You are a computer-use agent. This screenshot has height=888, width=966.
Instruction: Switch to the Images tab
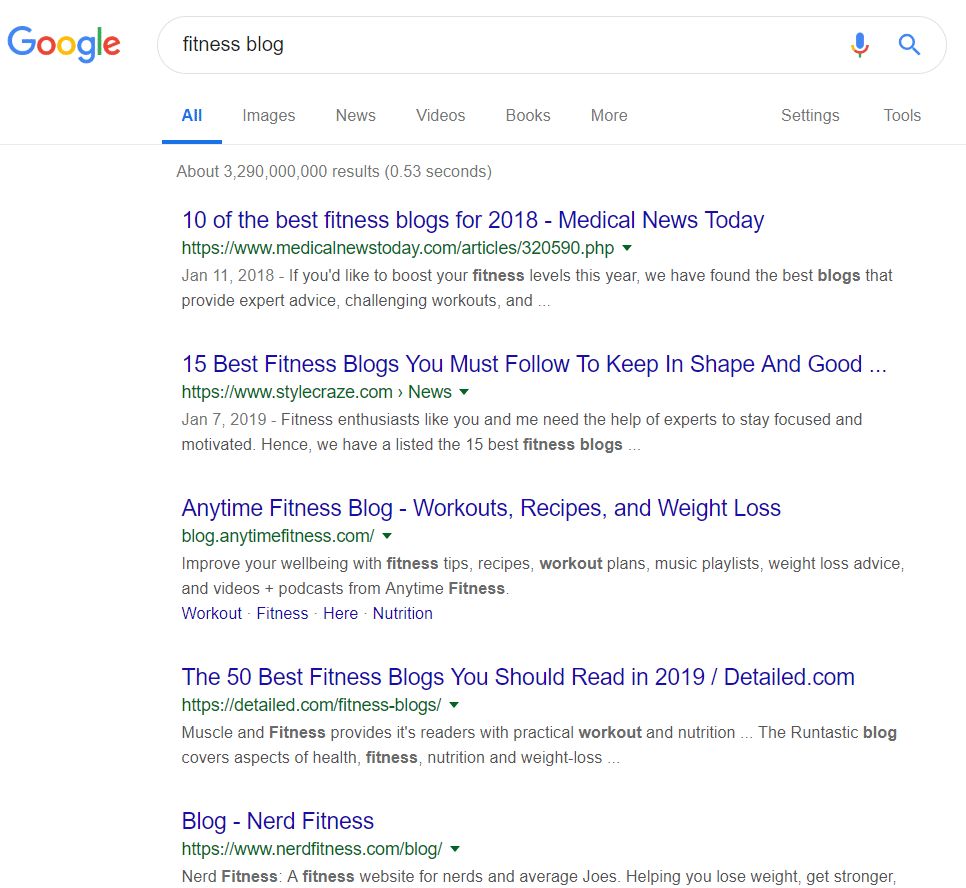268,116
